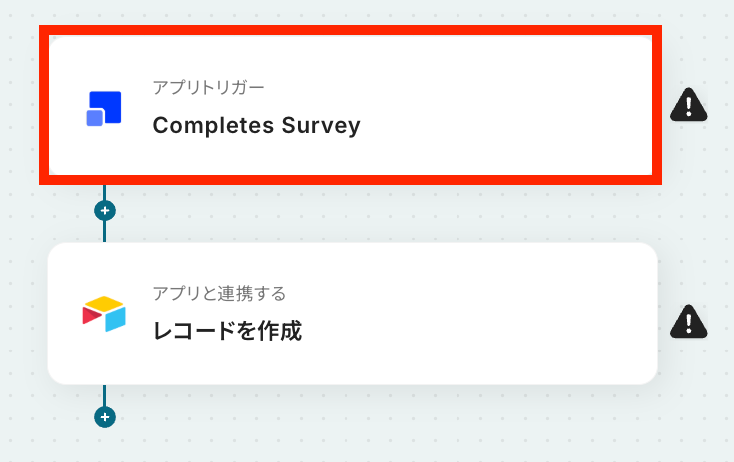Click connector line below レコードを作成 card
This screenshot has height=462, width=734.
104,395
